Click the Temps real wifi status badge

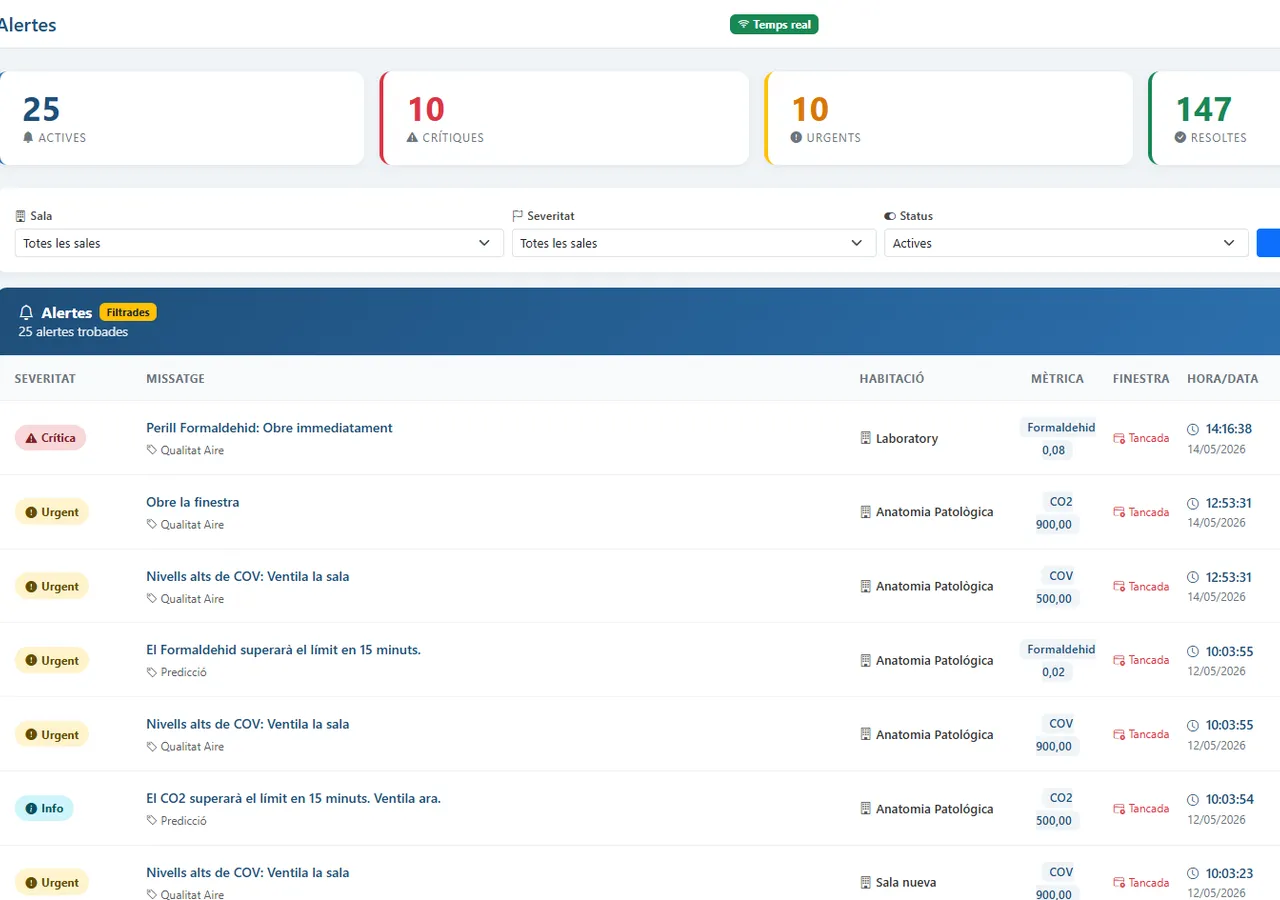pyautogui.click(x=774, y=24)
